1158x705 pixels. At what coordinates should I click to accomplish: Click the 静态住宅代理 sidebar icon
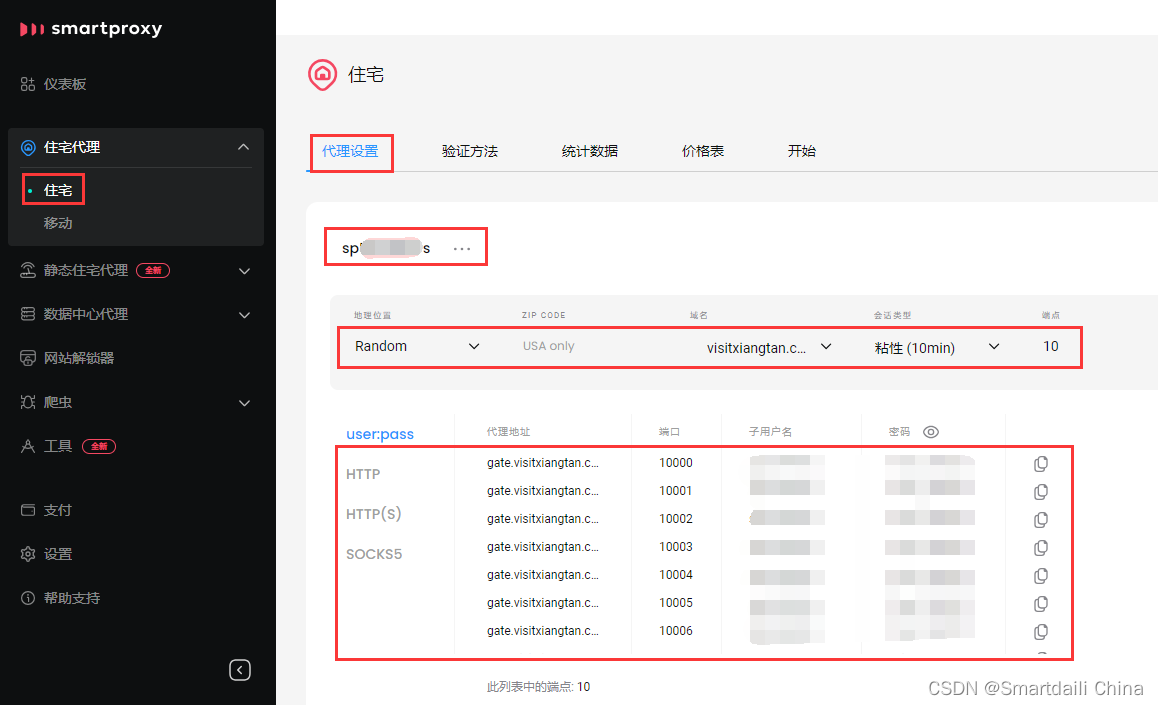click(28, 270)
